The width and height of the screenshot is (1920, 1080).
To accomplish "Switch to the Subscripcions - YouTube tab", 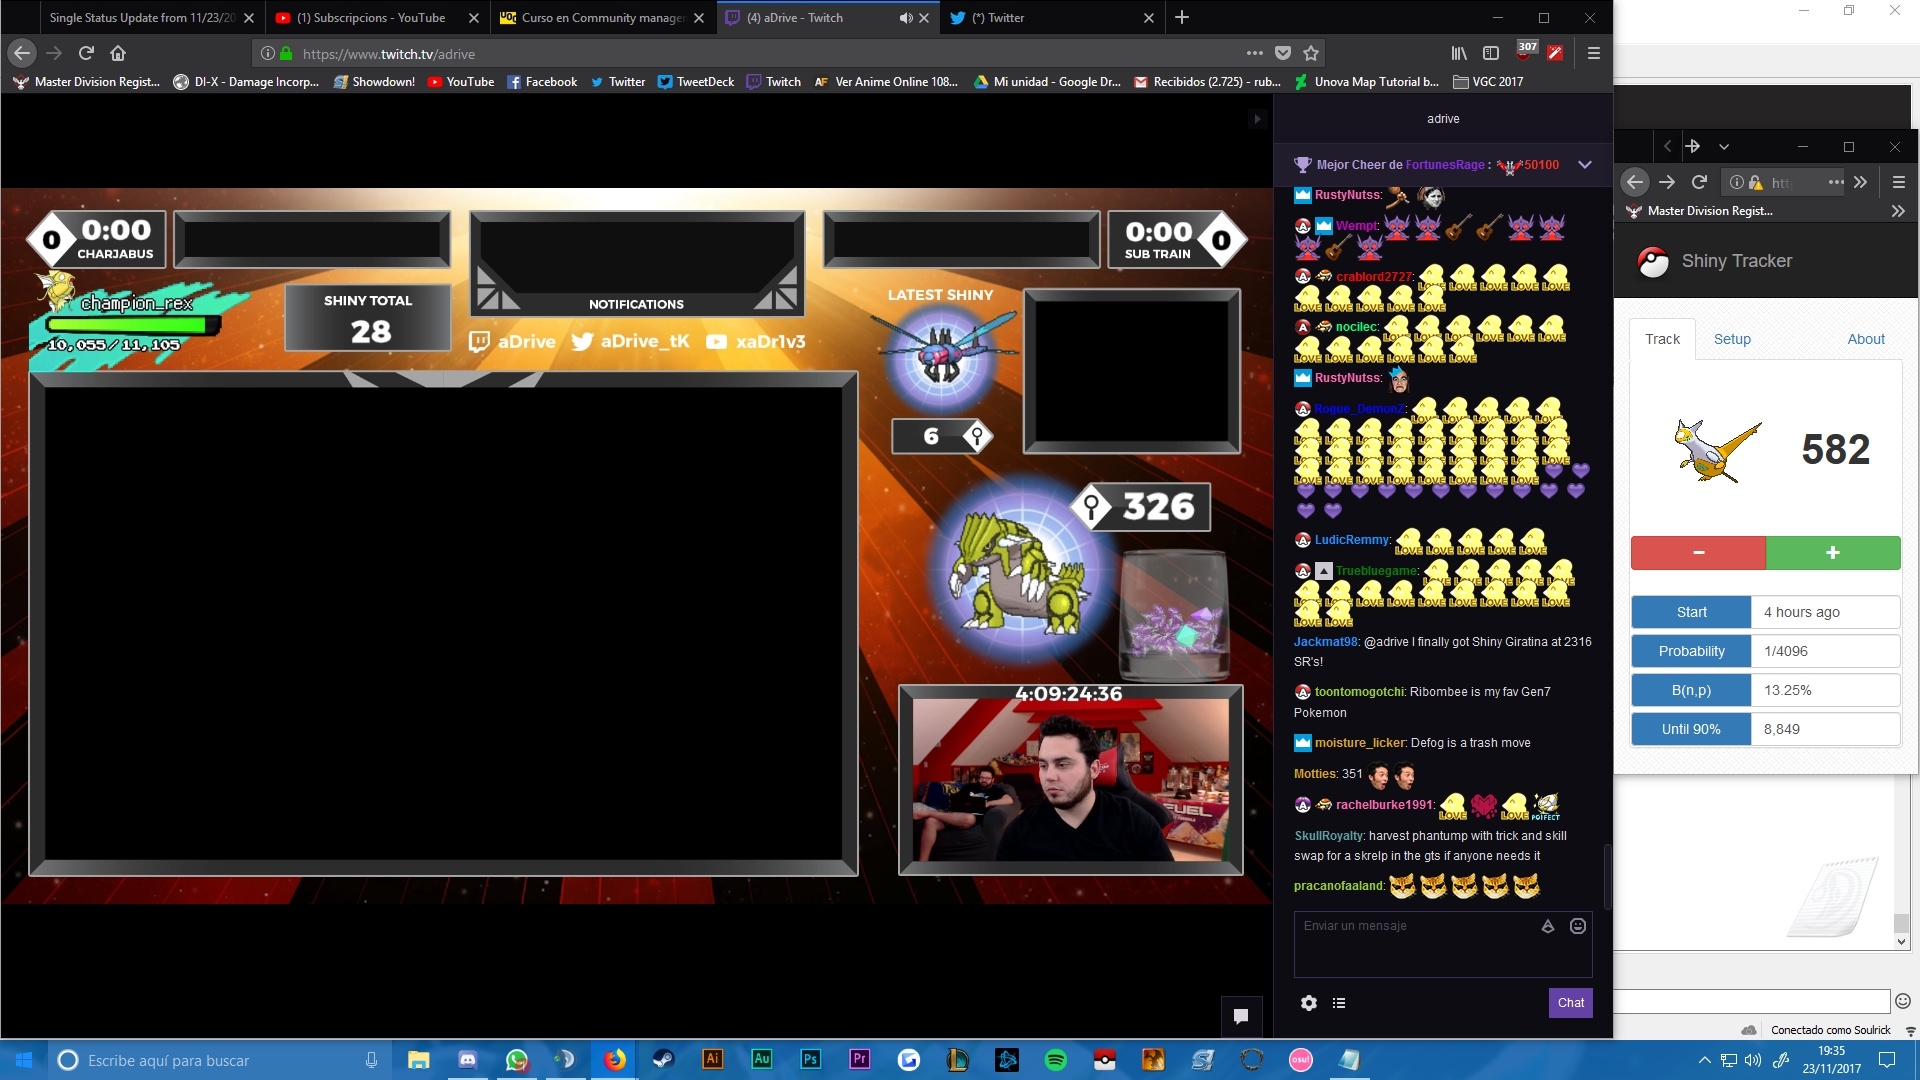I will coord(377,18).
